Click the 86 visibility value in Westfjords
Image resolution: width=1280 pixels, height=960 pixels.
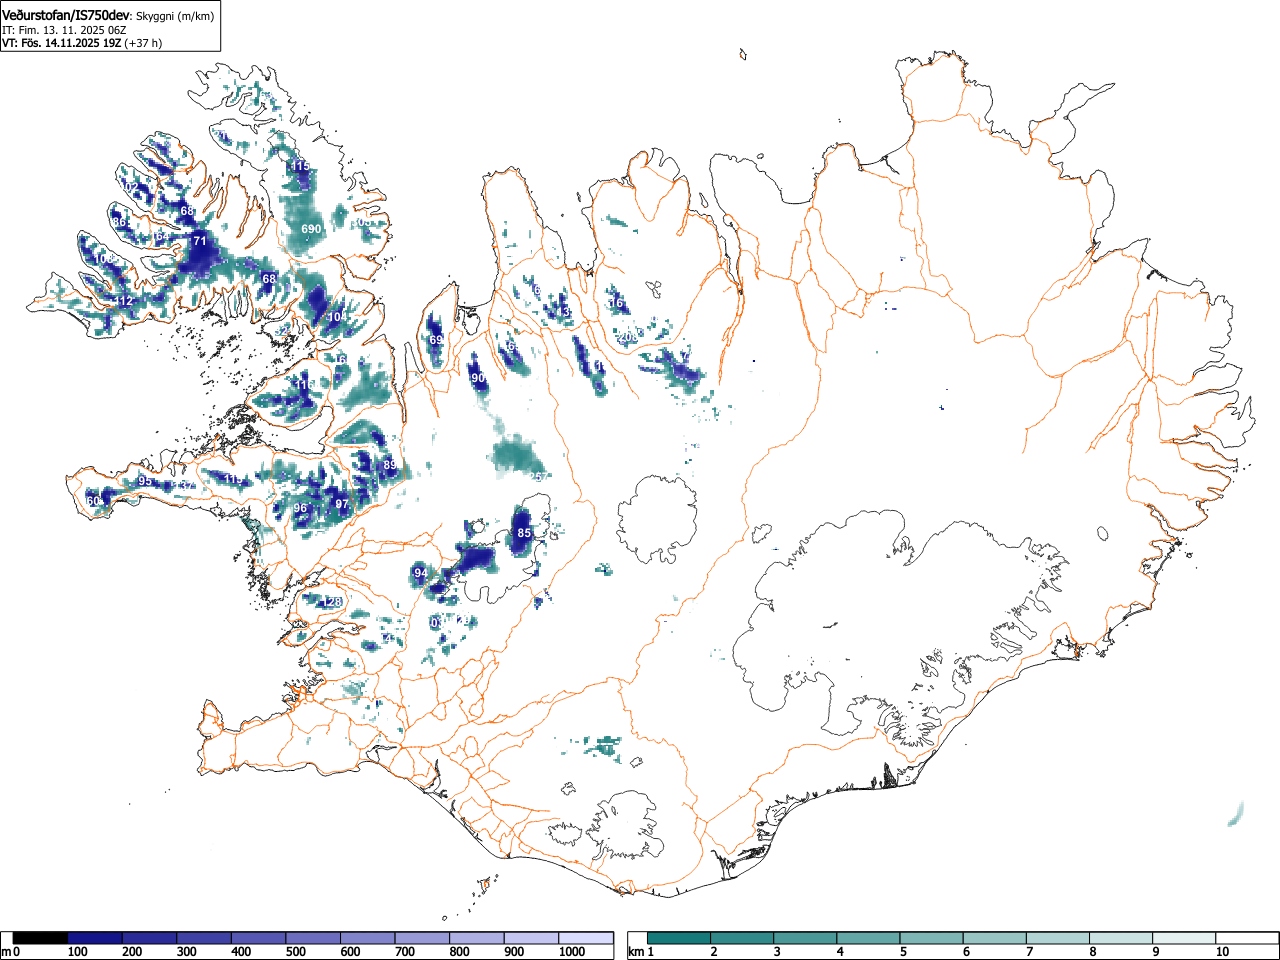[x=119, y=222]
